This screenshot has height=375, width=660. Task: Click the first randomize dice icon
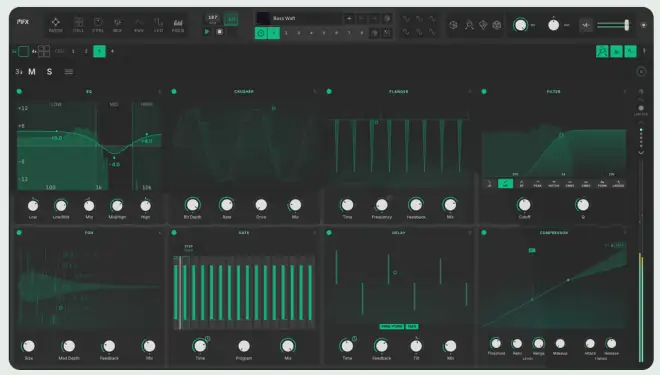pos(453,25)
